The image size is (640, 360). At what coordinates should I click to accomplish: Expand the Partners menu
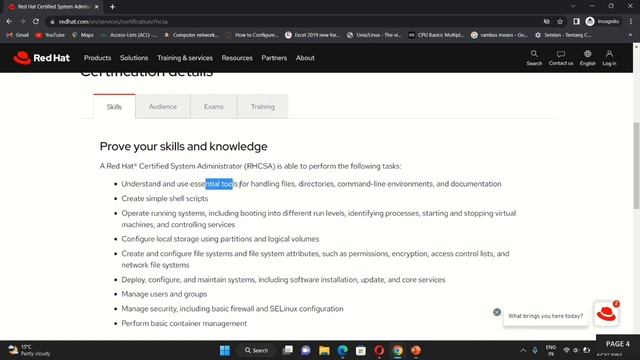(274, 58)
